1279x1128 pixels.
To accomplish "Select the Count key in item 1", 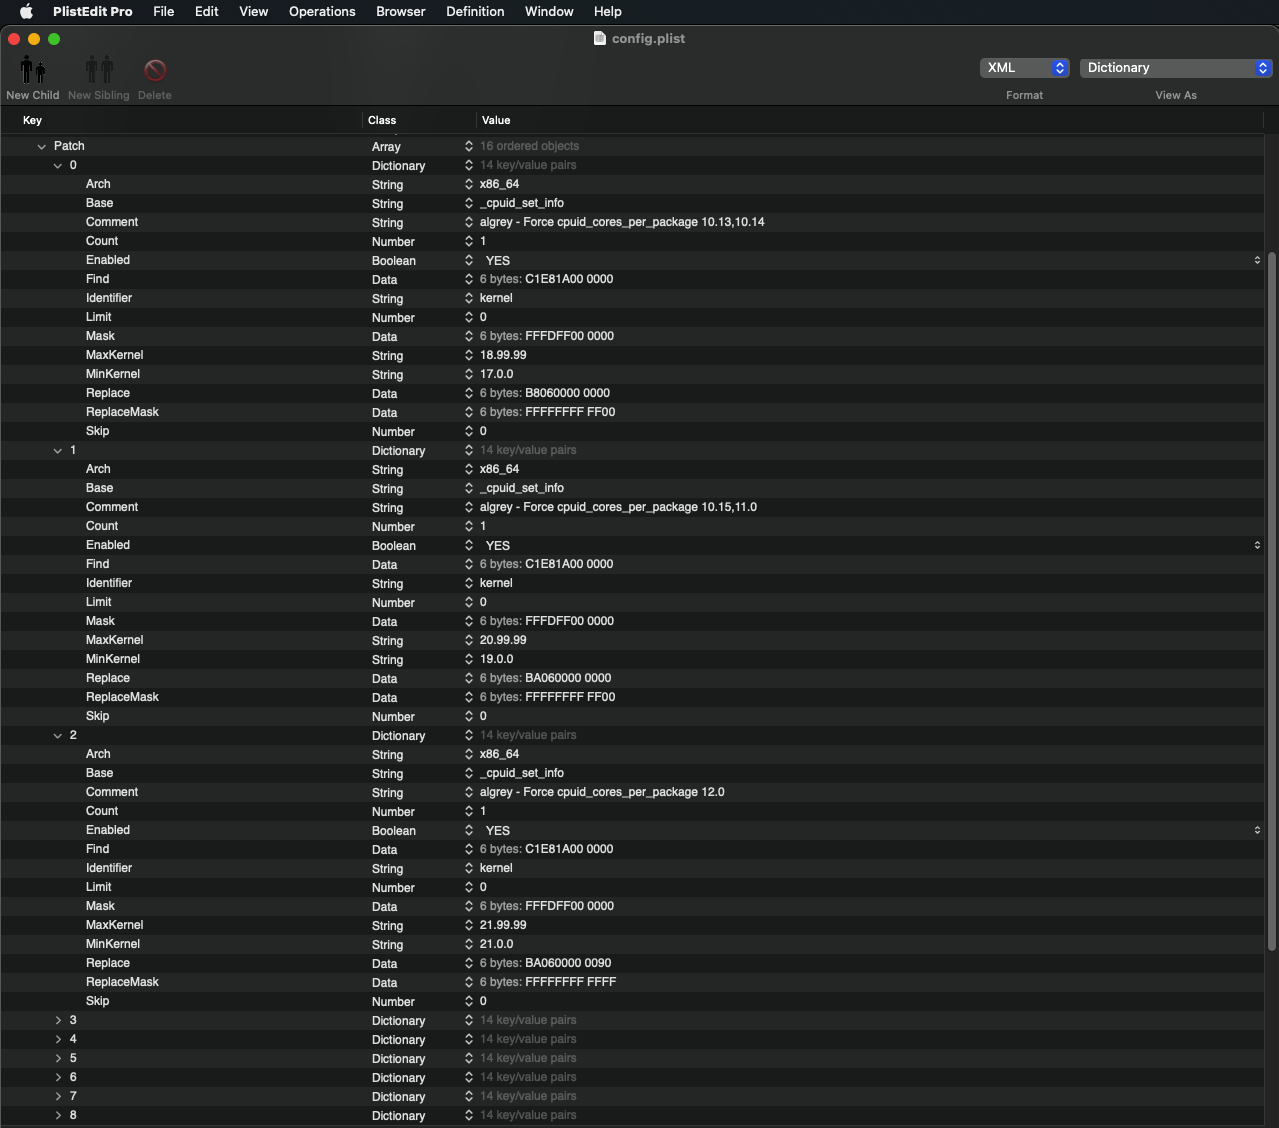I will pyautogui.click(x=102, y=526).
